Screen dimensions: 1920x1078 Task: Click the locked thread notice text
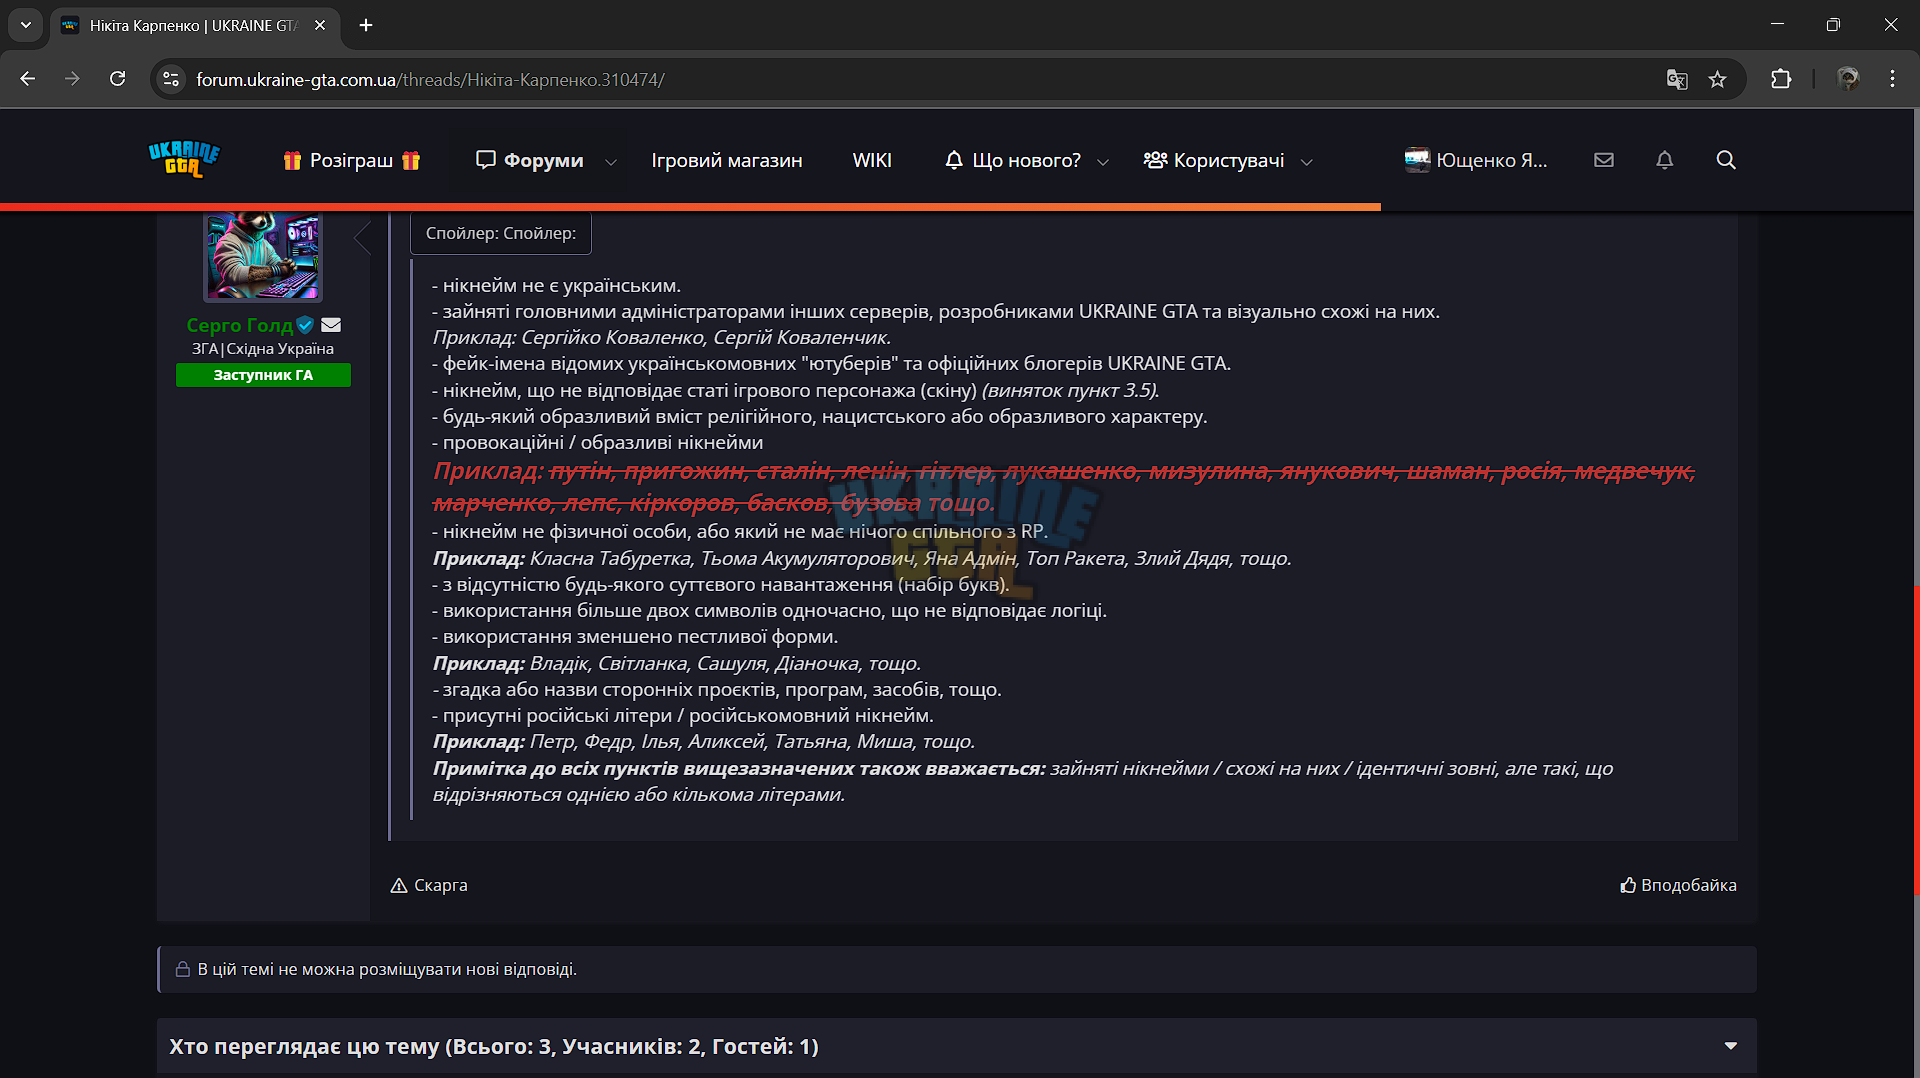click(387, 969)
